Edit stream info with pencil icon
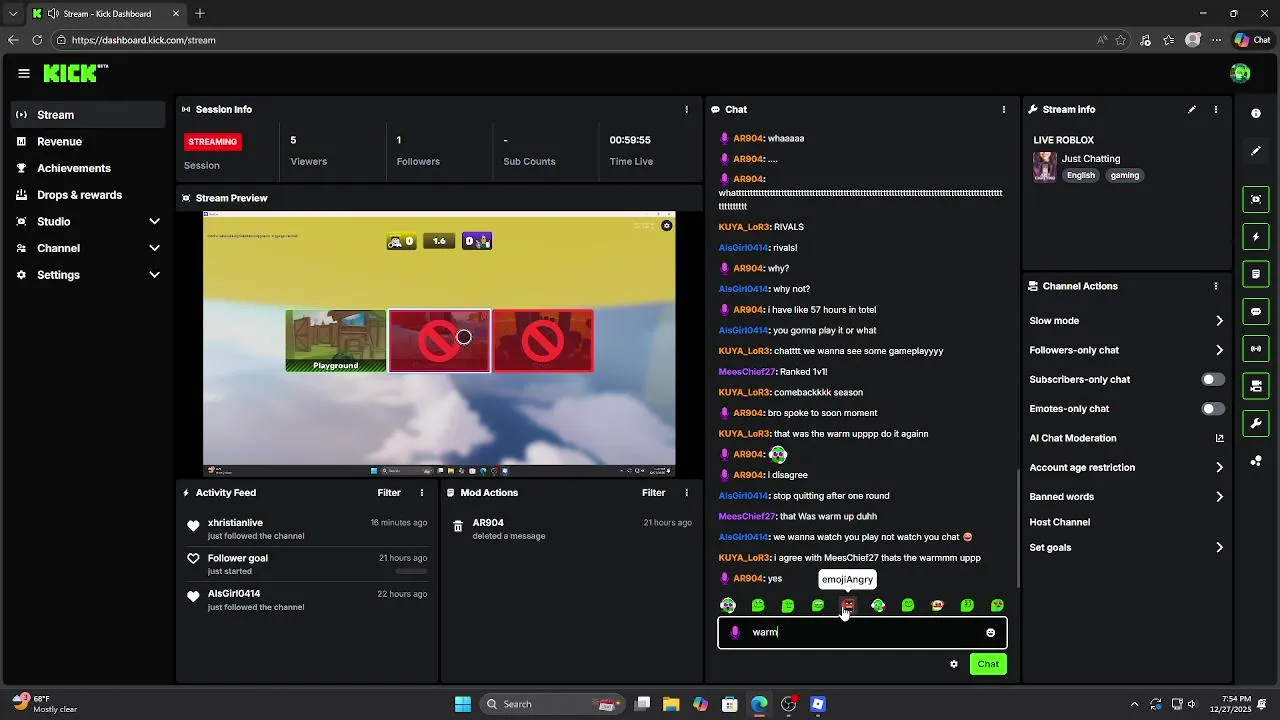 1192,109
